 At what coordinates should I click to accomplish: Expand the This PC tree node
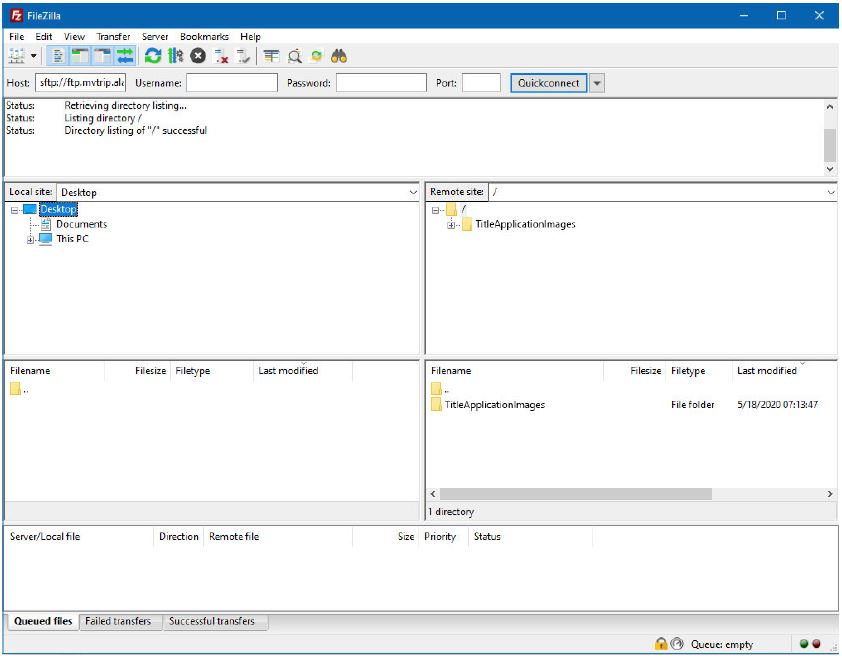click(x=30, y=240)
